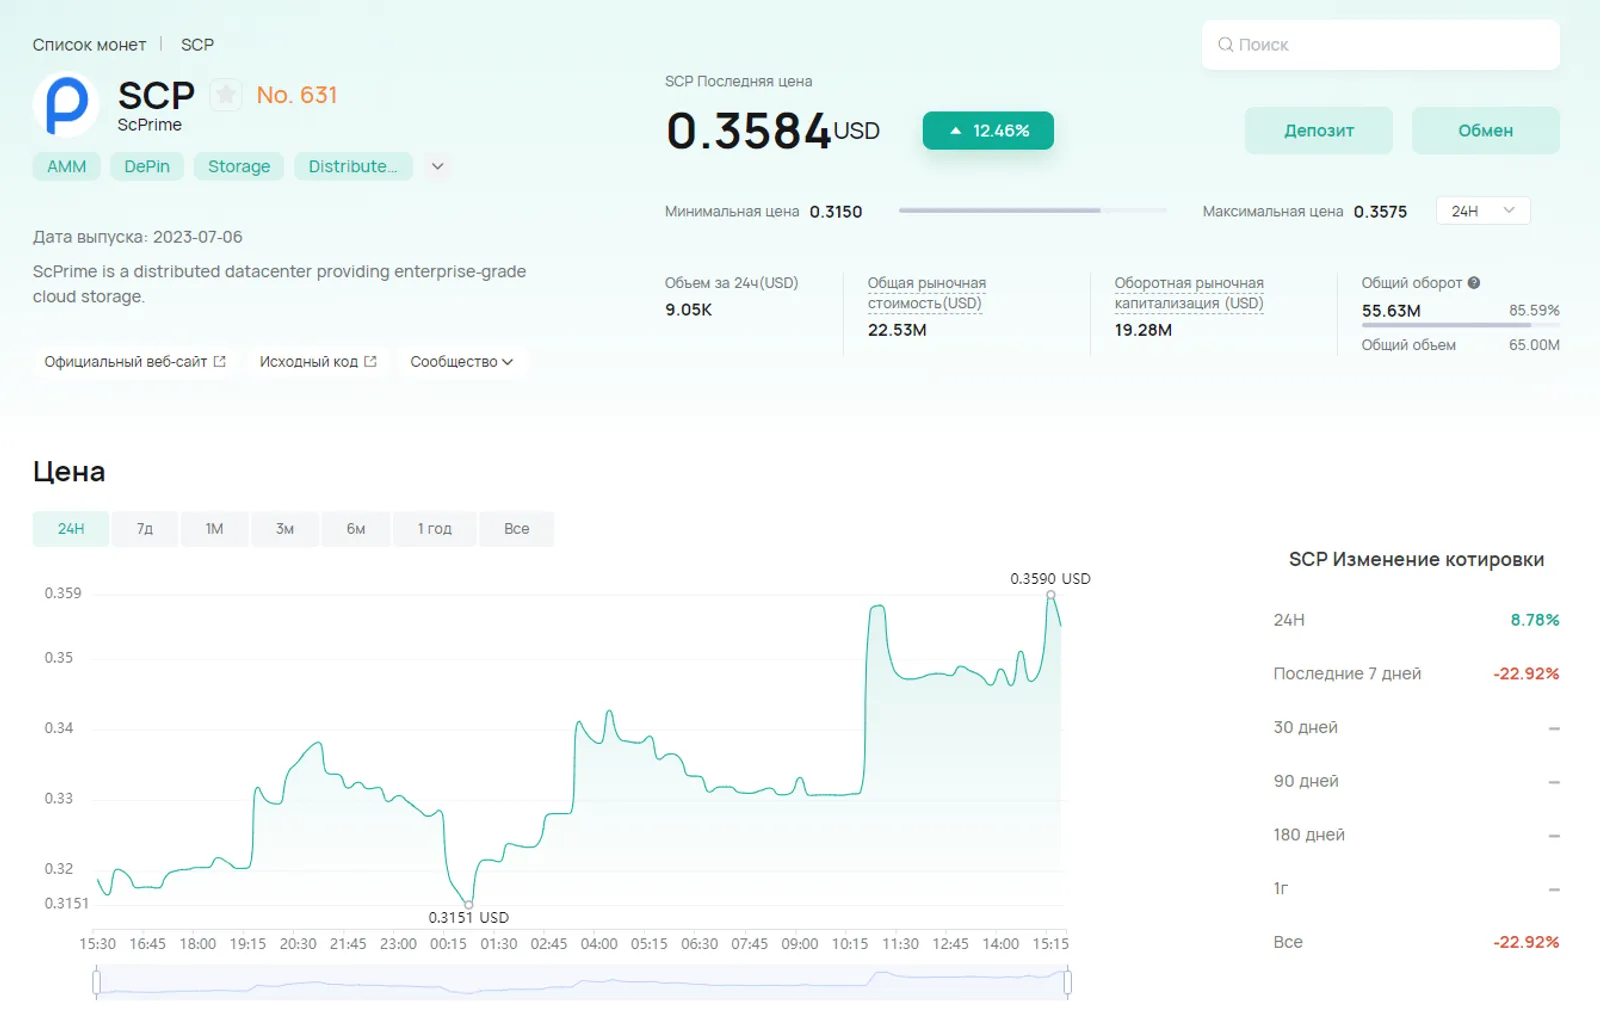
Task: Expand the Сообщество dropdown
Action: pyautogui.click(x=462, y=361)
